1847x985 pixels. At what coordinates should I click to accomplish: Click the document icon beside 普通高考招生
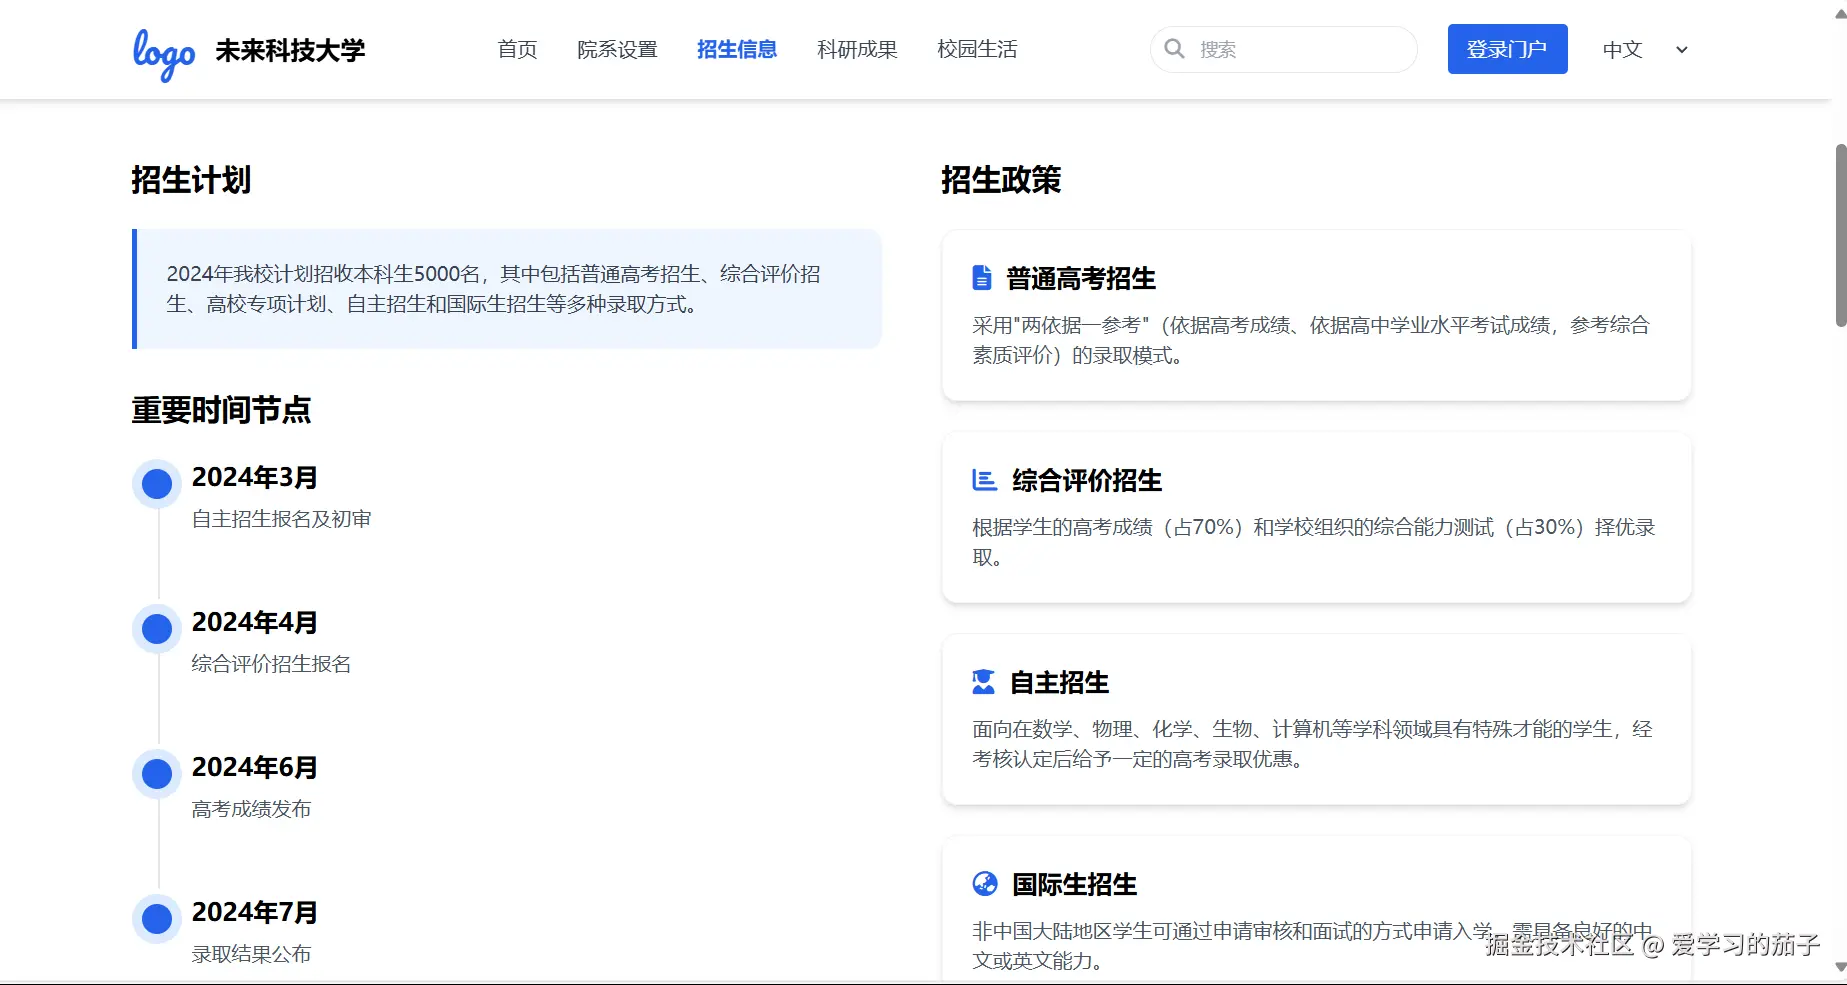pos(981,278)
